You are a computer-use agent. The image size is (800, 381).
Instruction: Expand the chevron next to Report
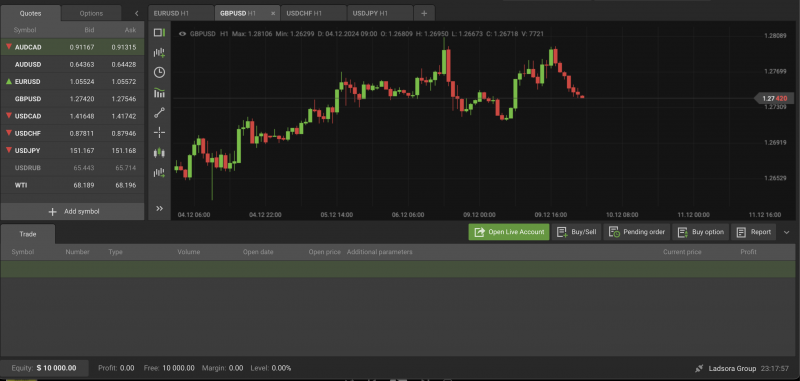coord(786,233)
